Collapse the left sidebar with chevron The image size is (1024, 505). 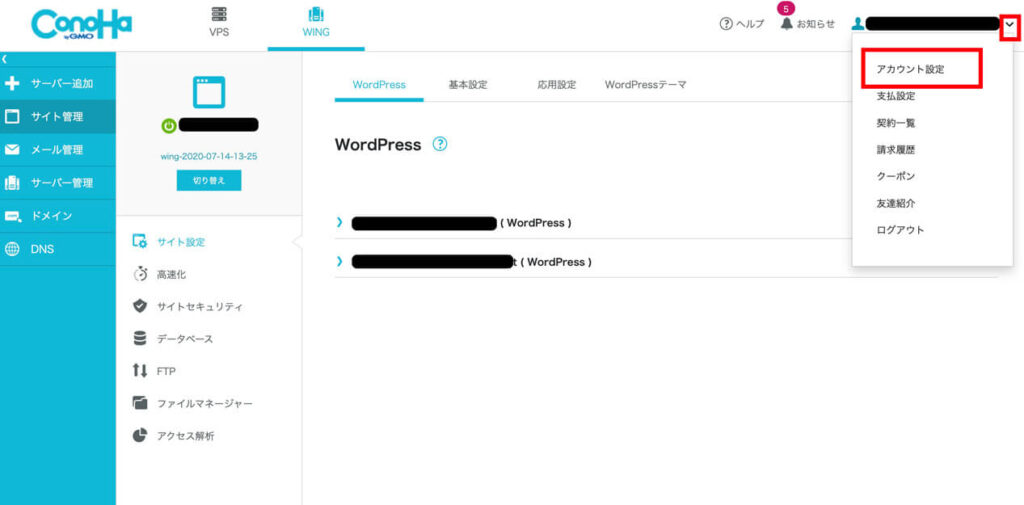click(x=4, y=59)
